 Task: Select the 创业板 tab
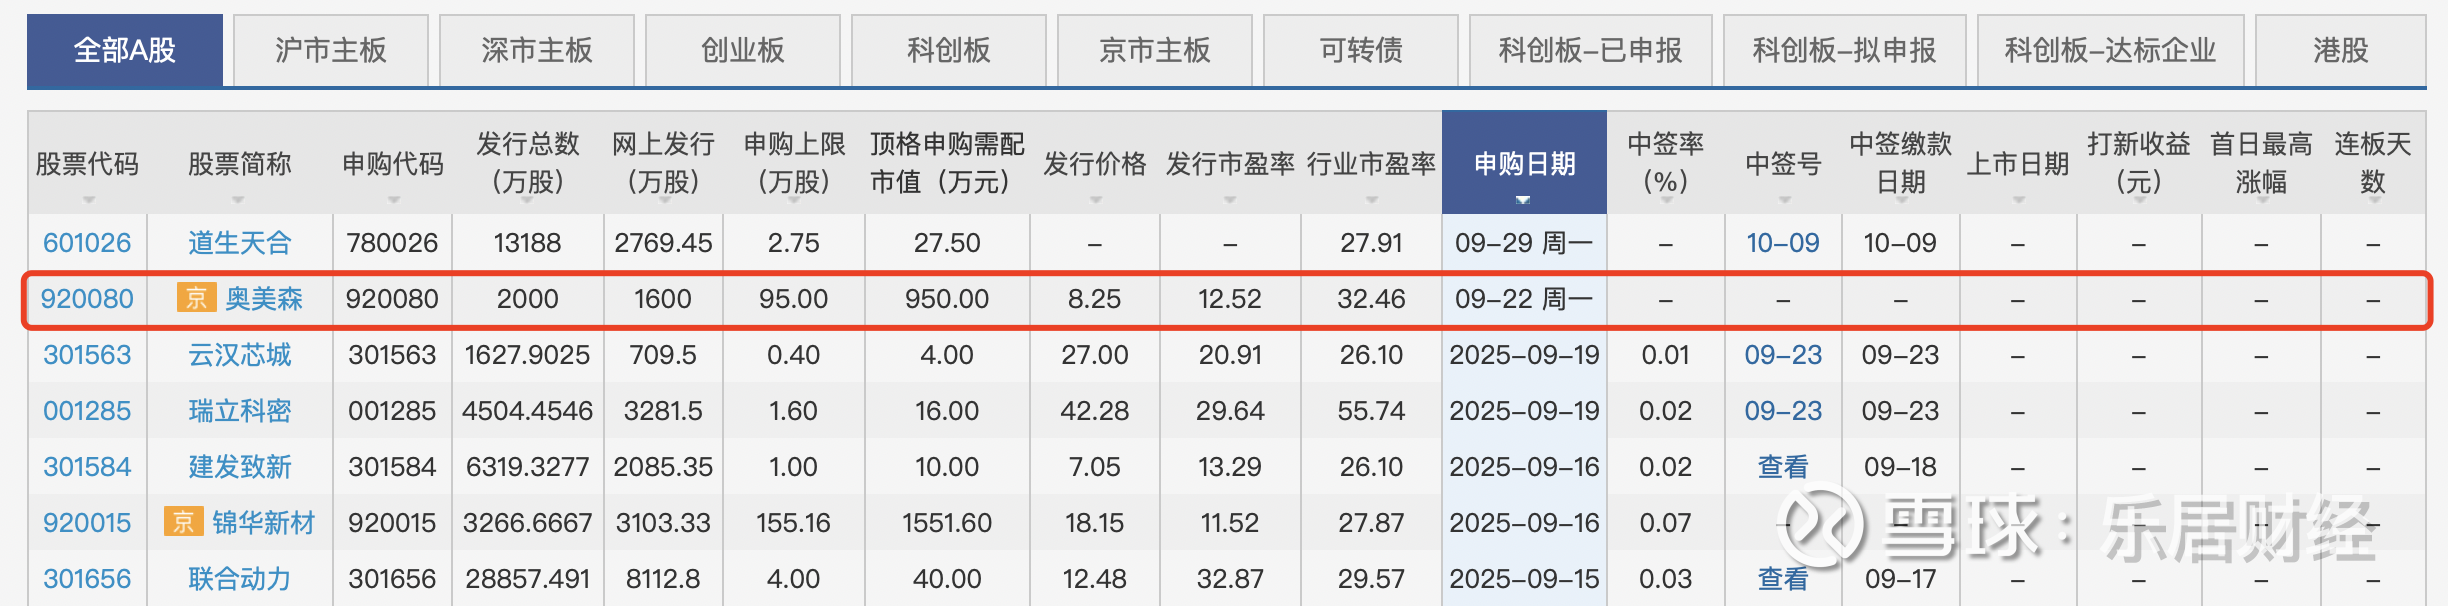743,50
